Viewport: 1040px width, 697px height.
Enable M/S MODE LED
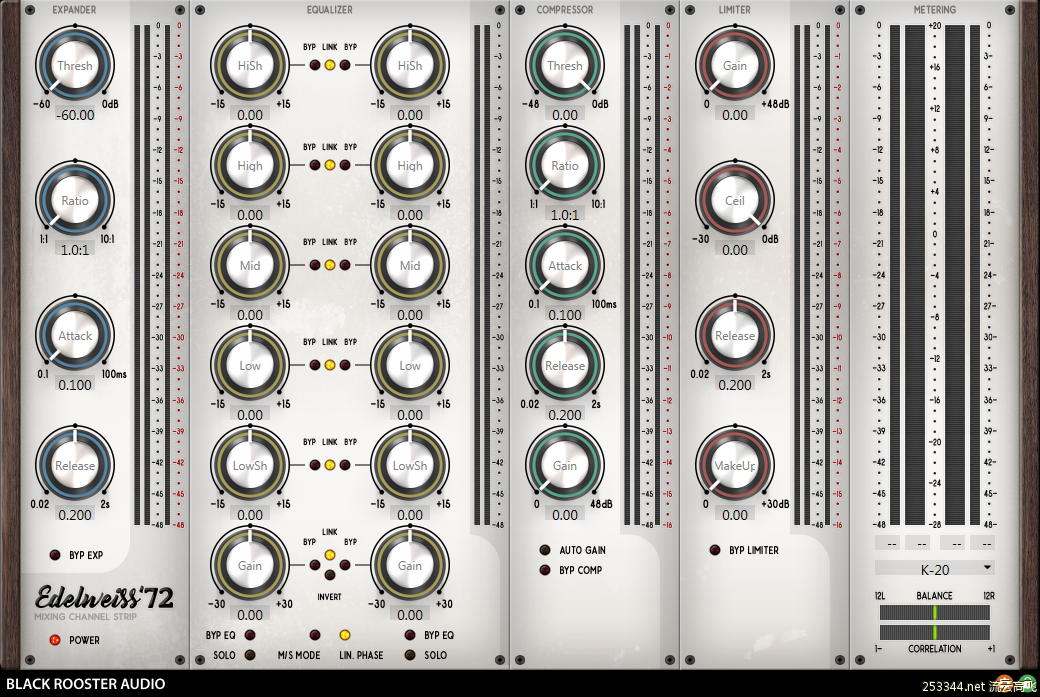(315, 635)
